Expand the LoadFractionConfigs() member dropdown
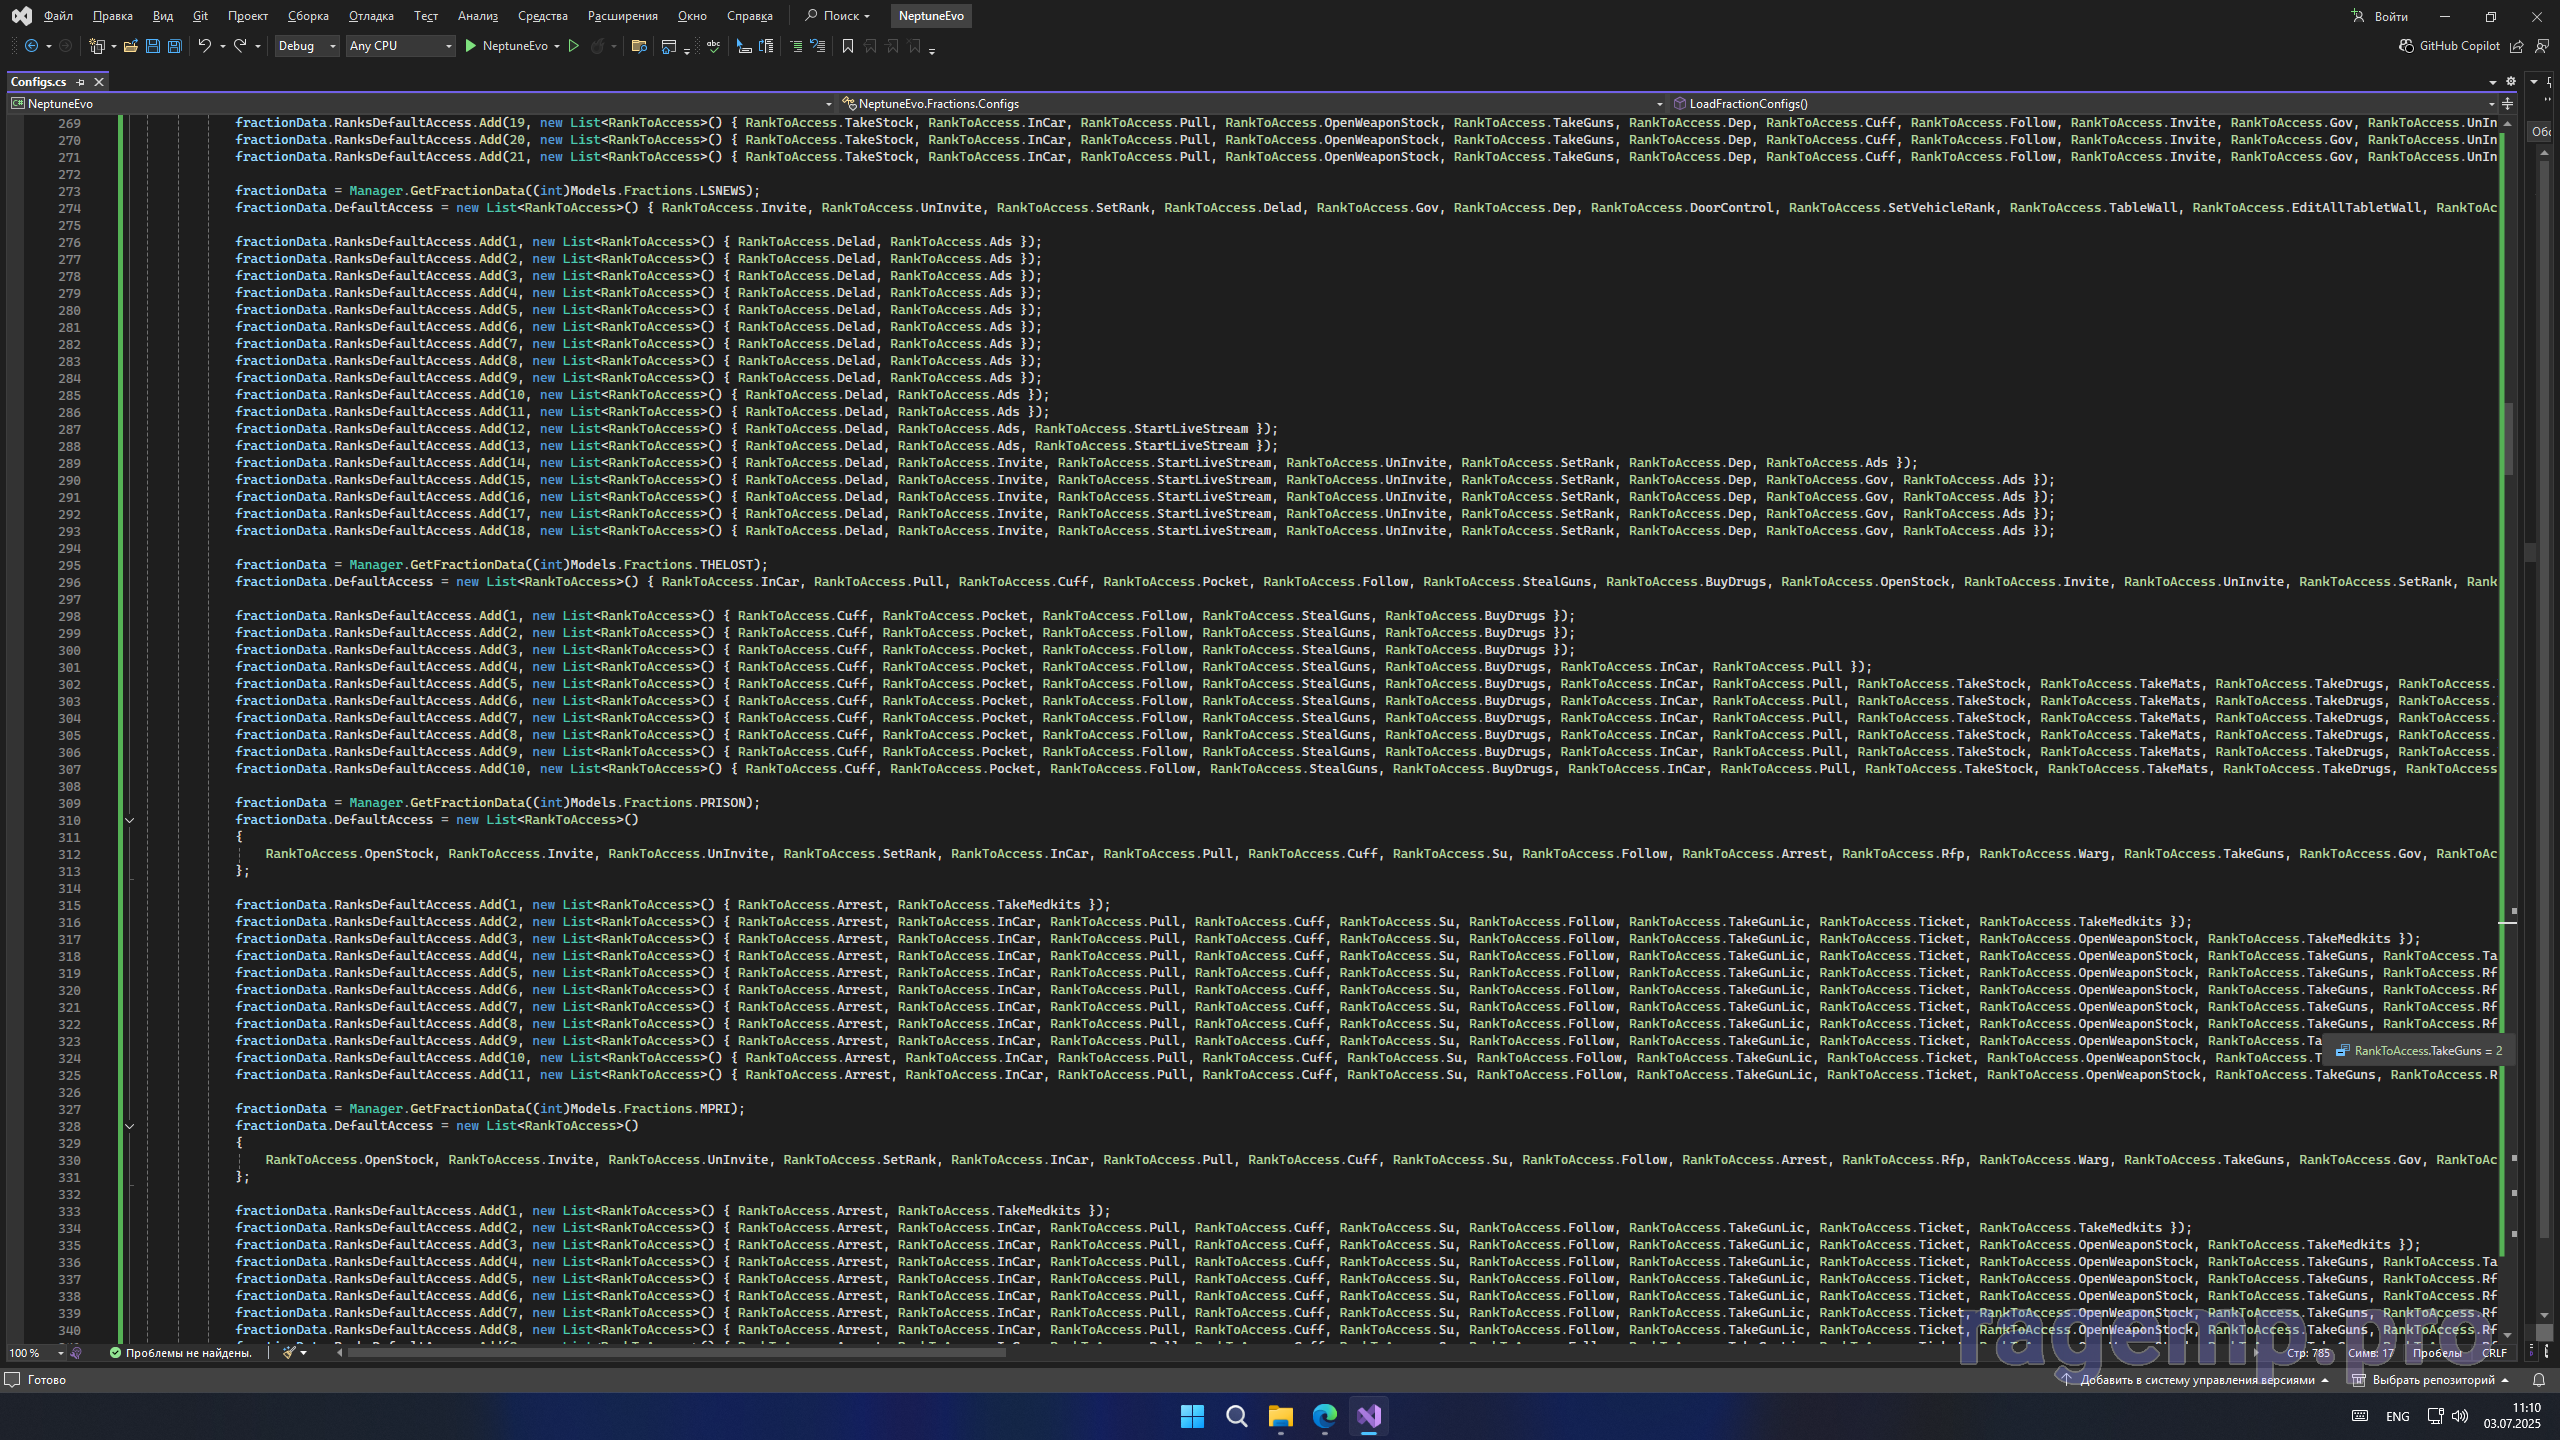This screenshot has height=1440, width=2560. coord(2490,104)
